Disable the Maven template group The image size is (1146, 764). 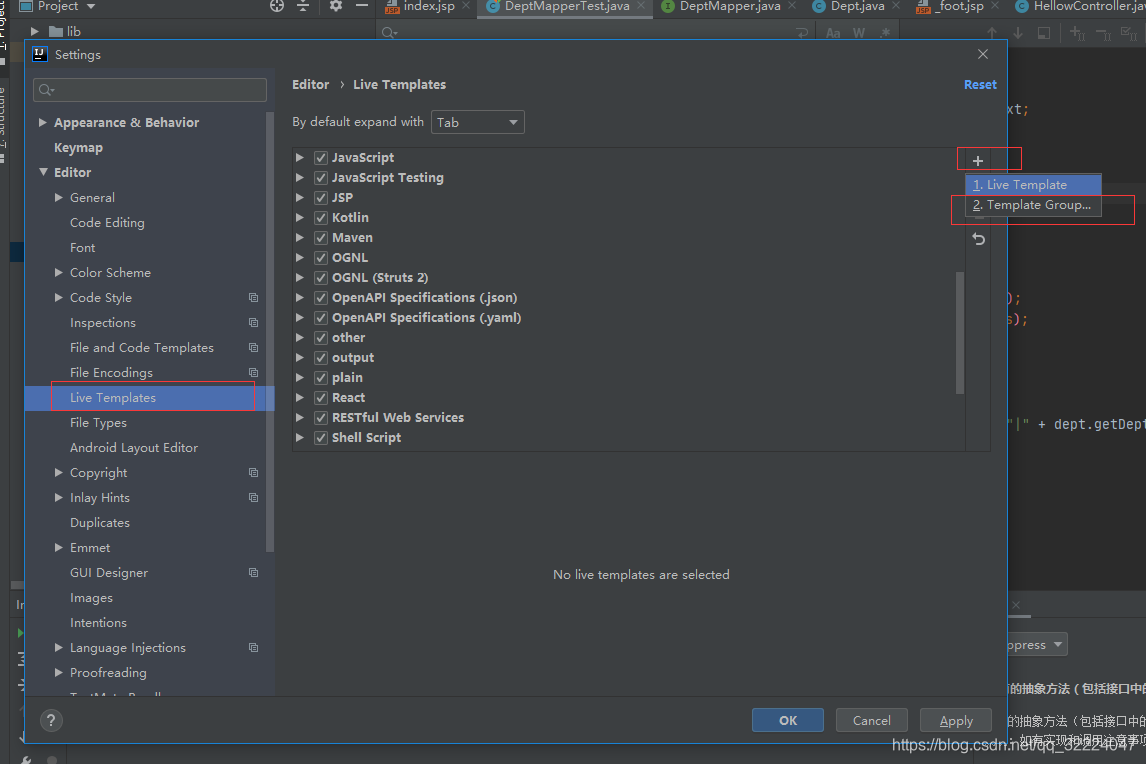coord(321,238)
